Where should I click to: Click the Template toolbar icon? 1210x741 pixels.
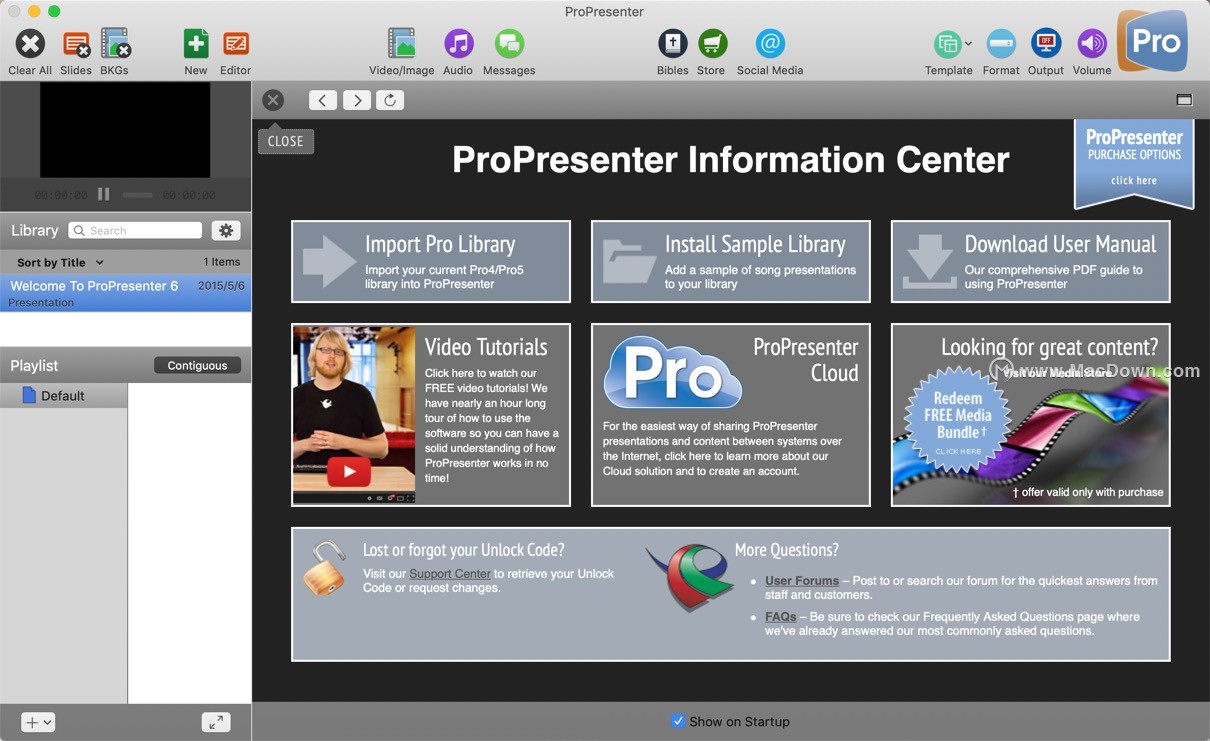(x=947, y=44)
